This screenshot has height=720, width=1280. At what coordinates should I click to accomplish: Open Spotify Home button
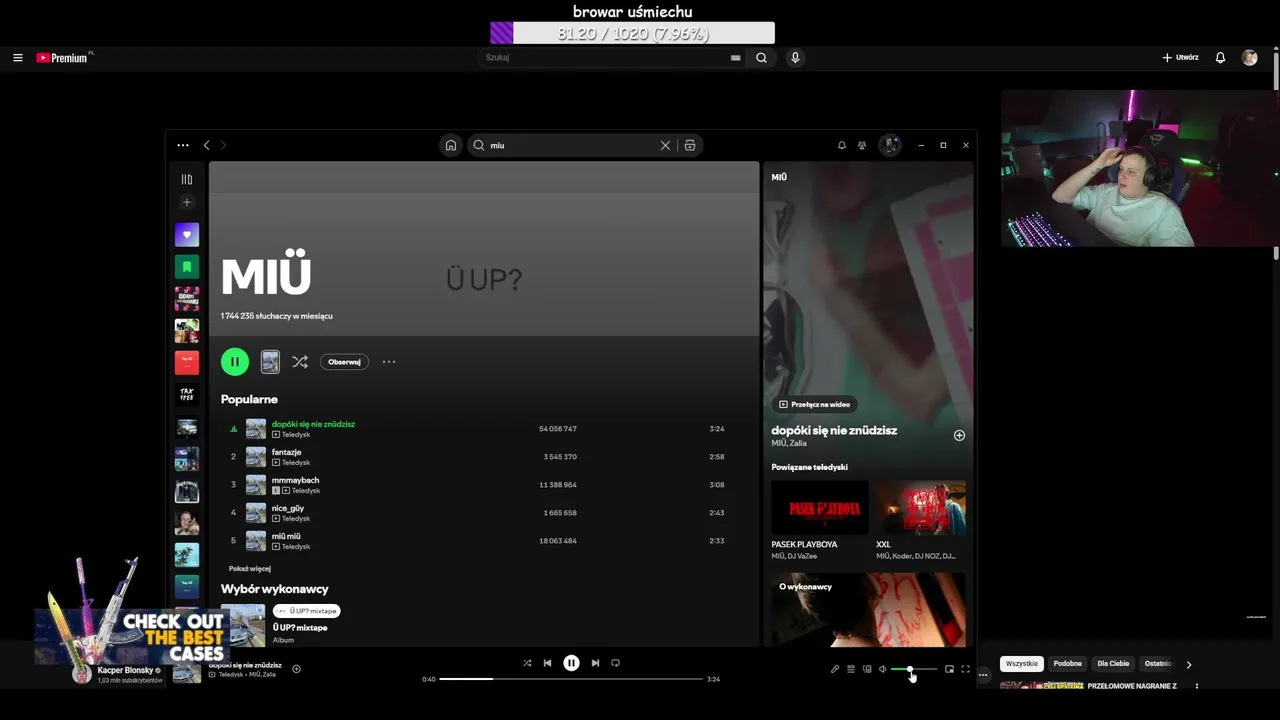pos(451,145)
